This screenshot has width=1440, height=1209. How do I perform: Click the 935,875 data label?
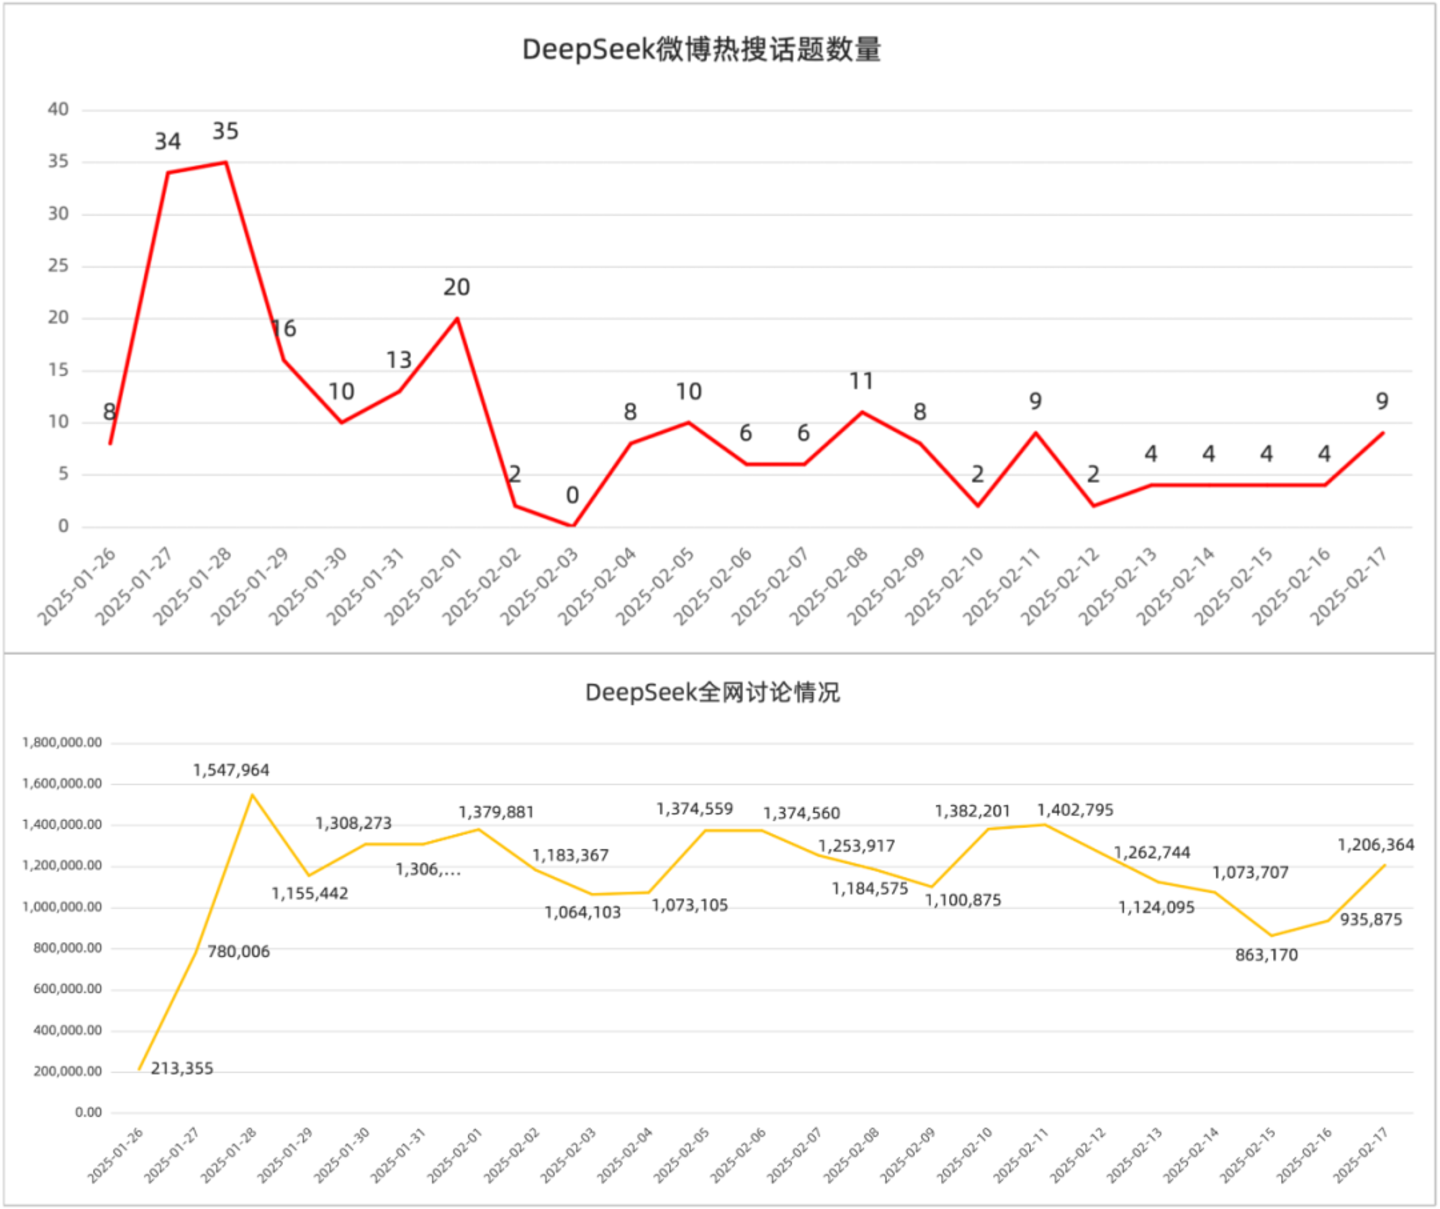[x=1371, y=920]
